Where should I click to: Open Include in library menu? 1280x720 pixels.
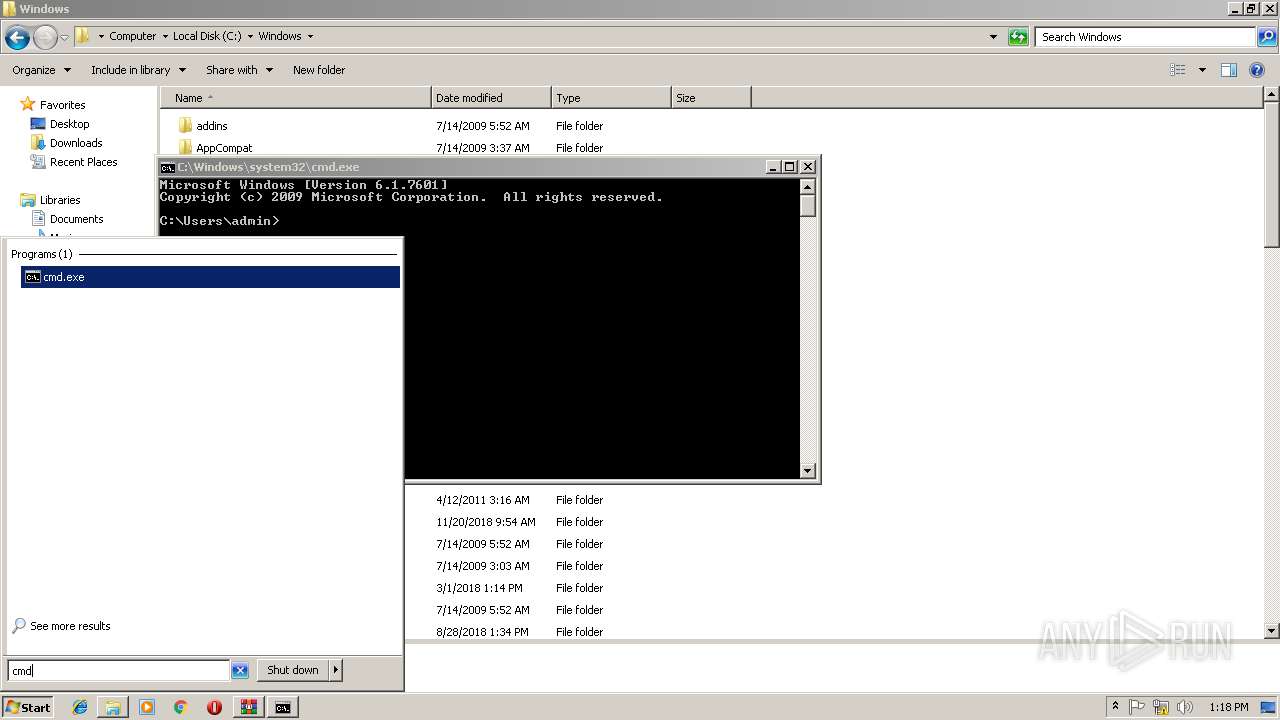(138, 70)
